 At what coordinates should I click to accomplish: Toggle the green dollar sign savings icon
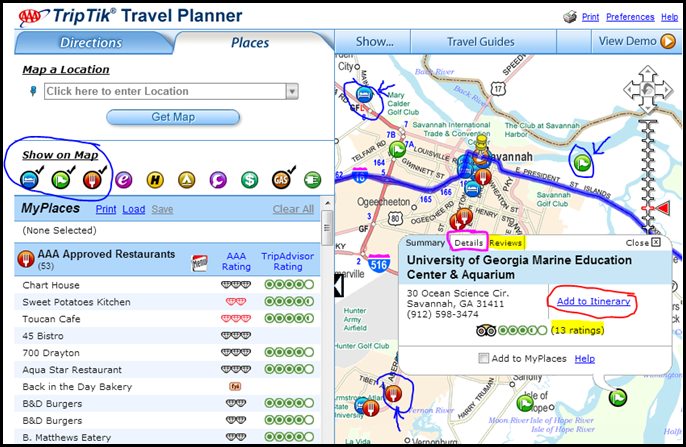click(x=250, y=180)
